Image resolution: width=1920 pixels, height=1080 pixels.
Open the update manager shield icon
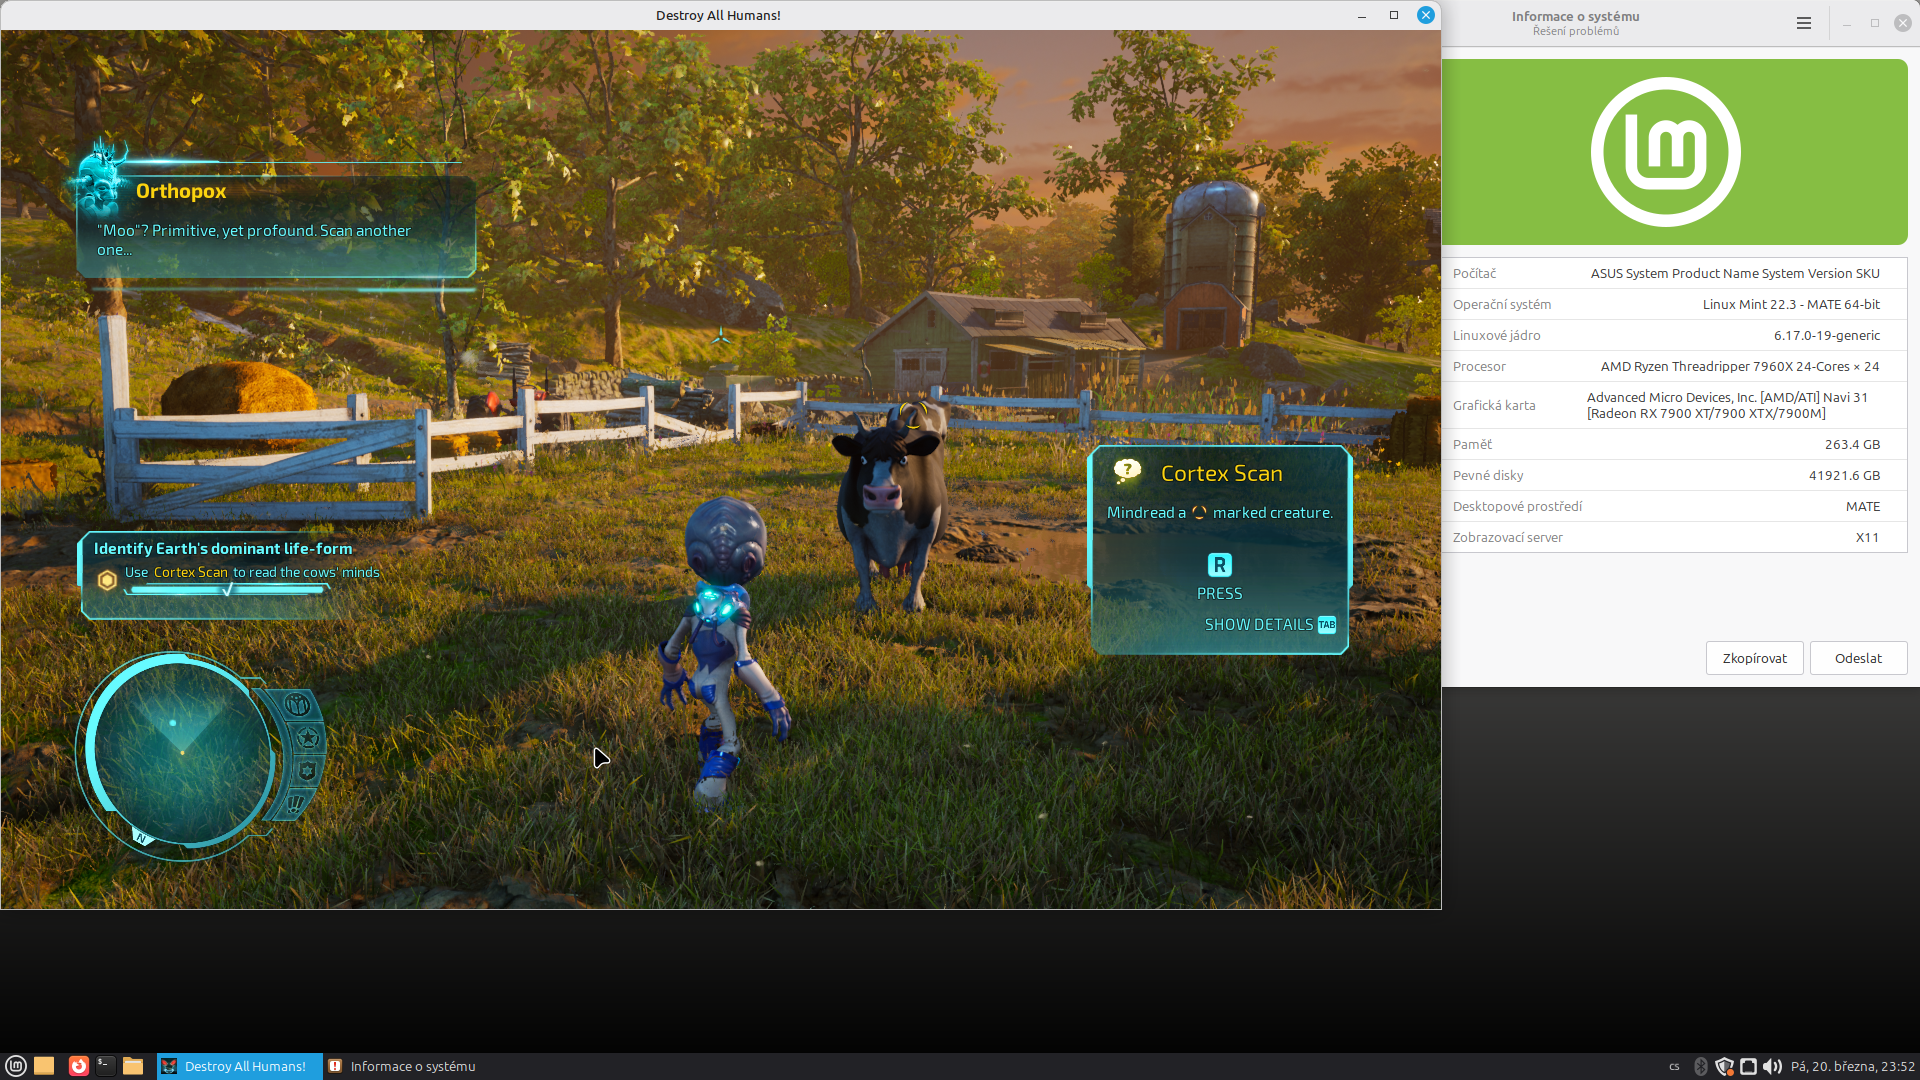[1724, 1066]
